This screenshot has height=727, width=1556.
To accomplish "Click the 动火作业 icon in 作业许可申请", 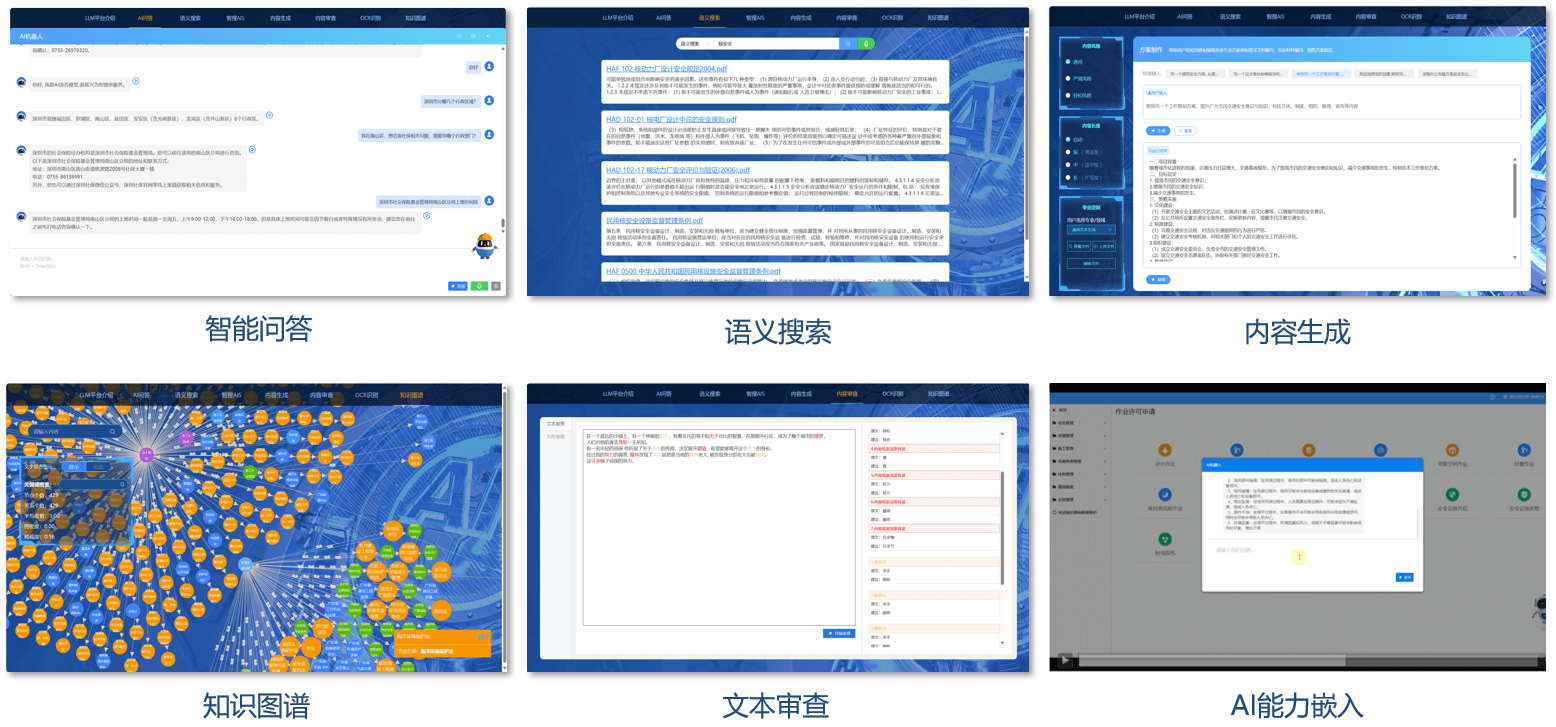I will coord(1166,451).
